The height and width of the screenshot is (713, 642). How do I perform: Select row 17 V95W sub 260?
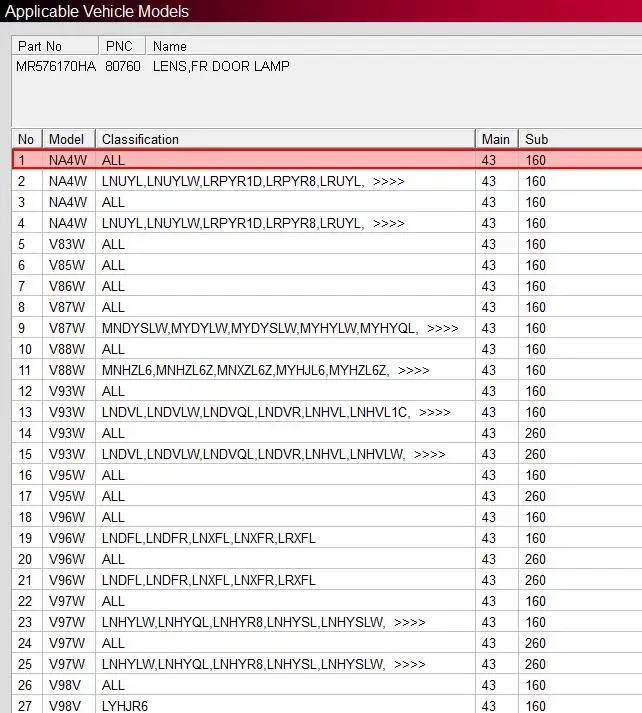327,496
